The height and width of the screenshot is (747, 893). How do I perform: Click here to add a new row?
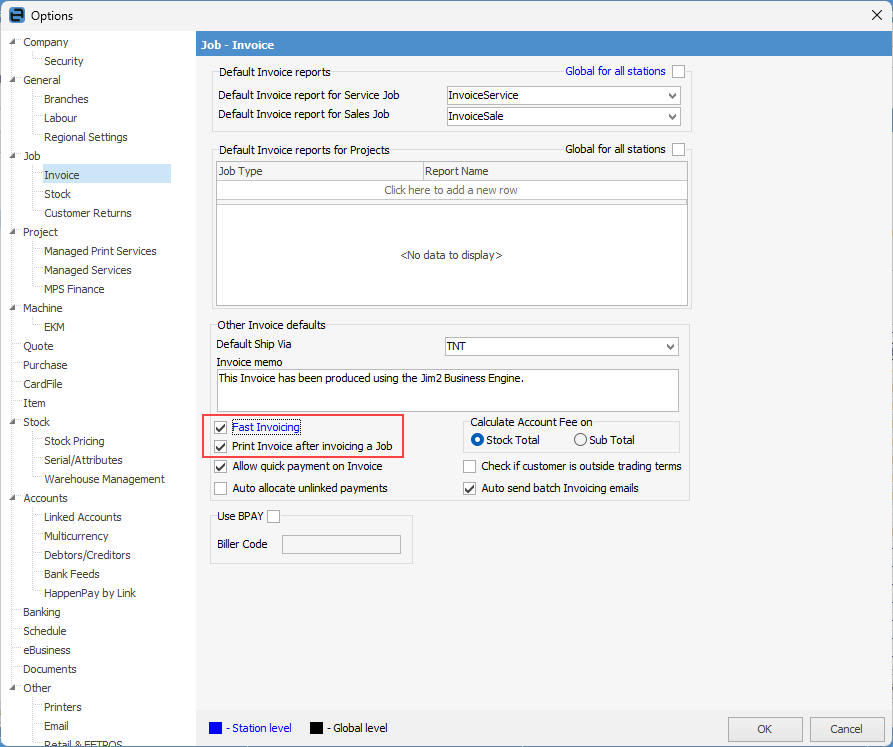[451, 190]
